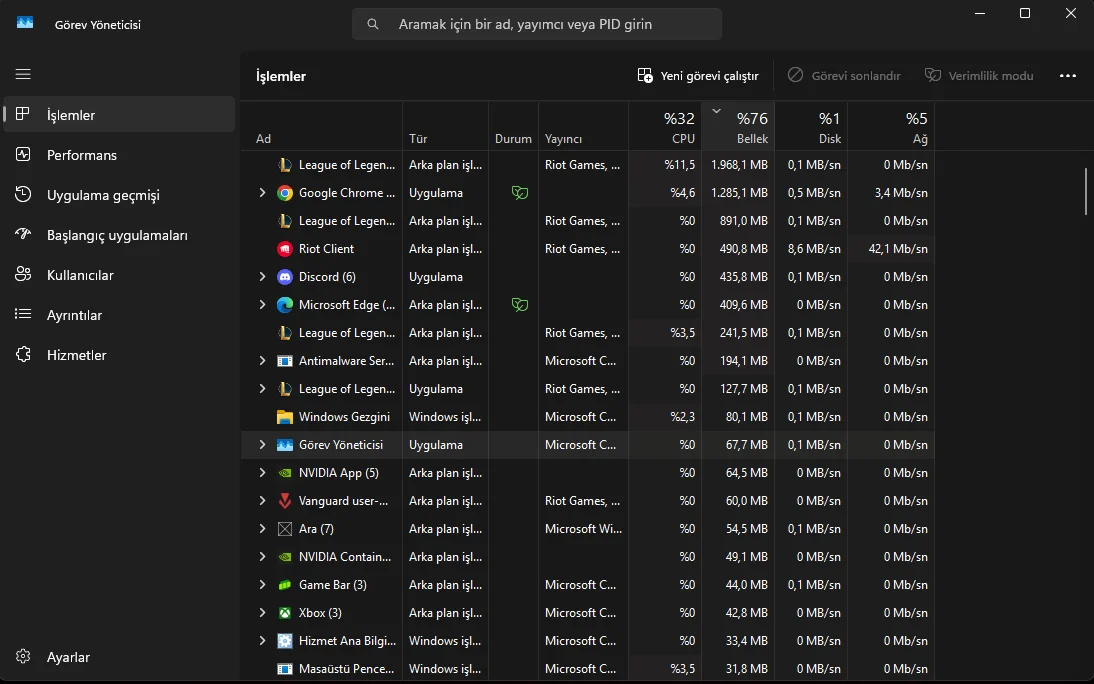Switch to the Performans page

[x=119, y=155]
